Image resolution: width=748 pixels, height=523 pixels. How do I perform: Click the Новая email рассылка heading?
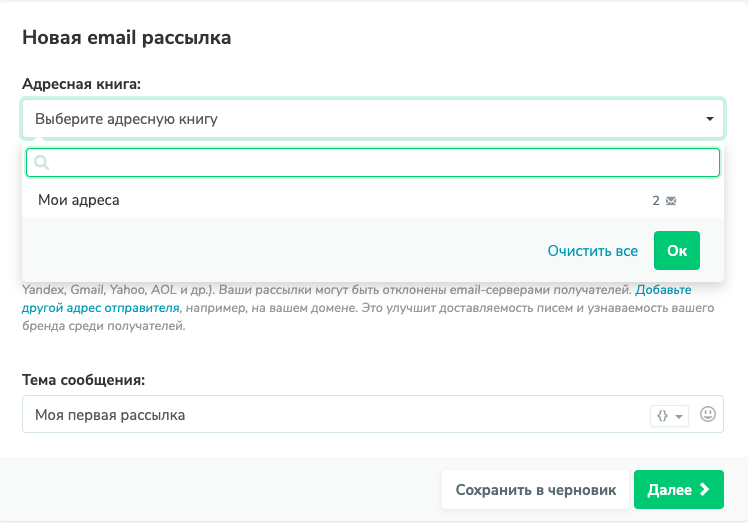pyautogui.click(x=126, y=38)
